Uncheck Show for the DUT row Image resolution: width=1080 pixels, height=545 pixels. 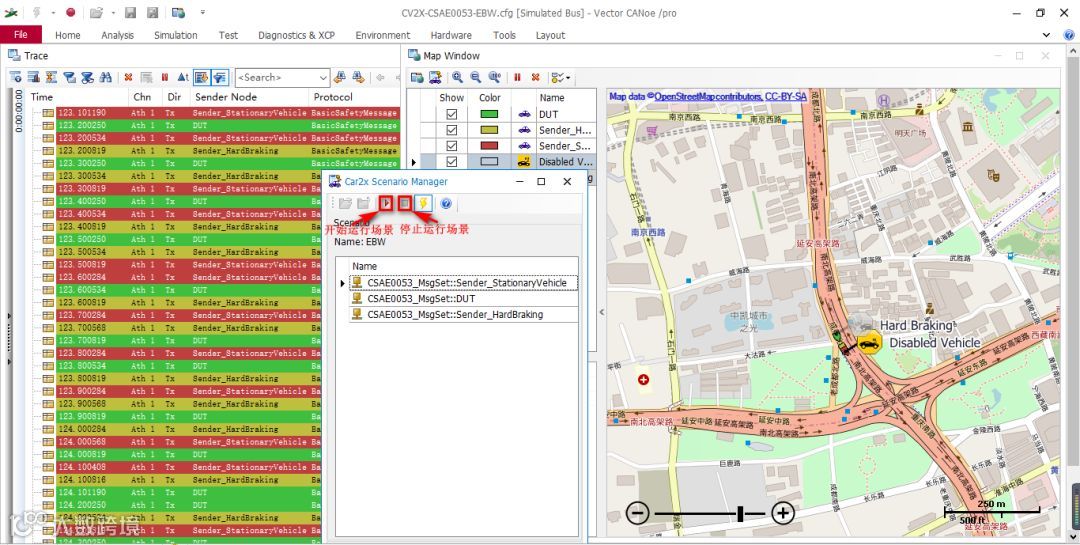(451, 114)
